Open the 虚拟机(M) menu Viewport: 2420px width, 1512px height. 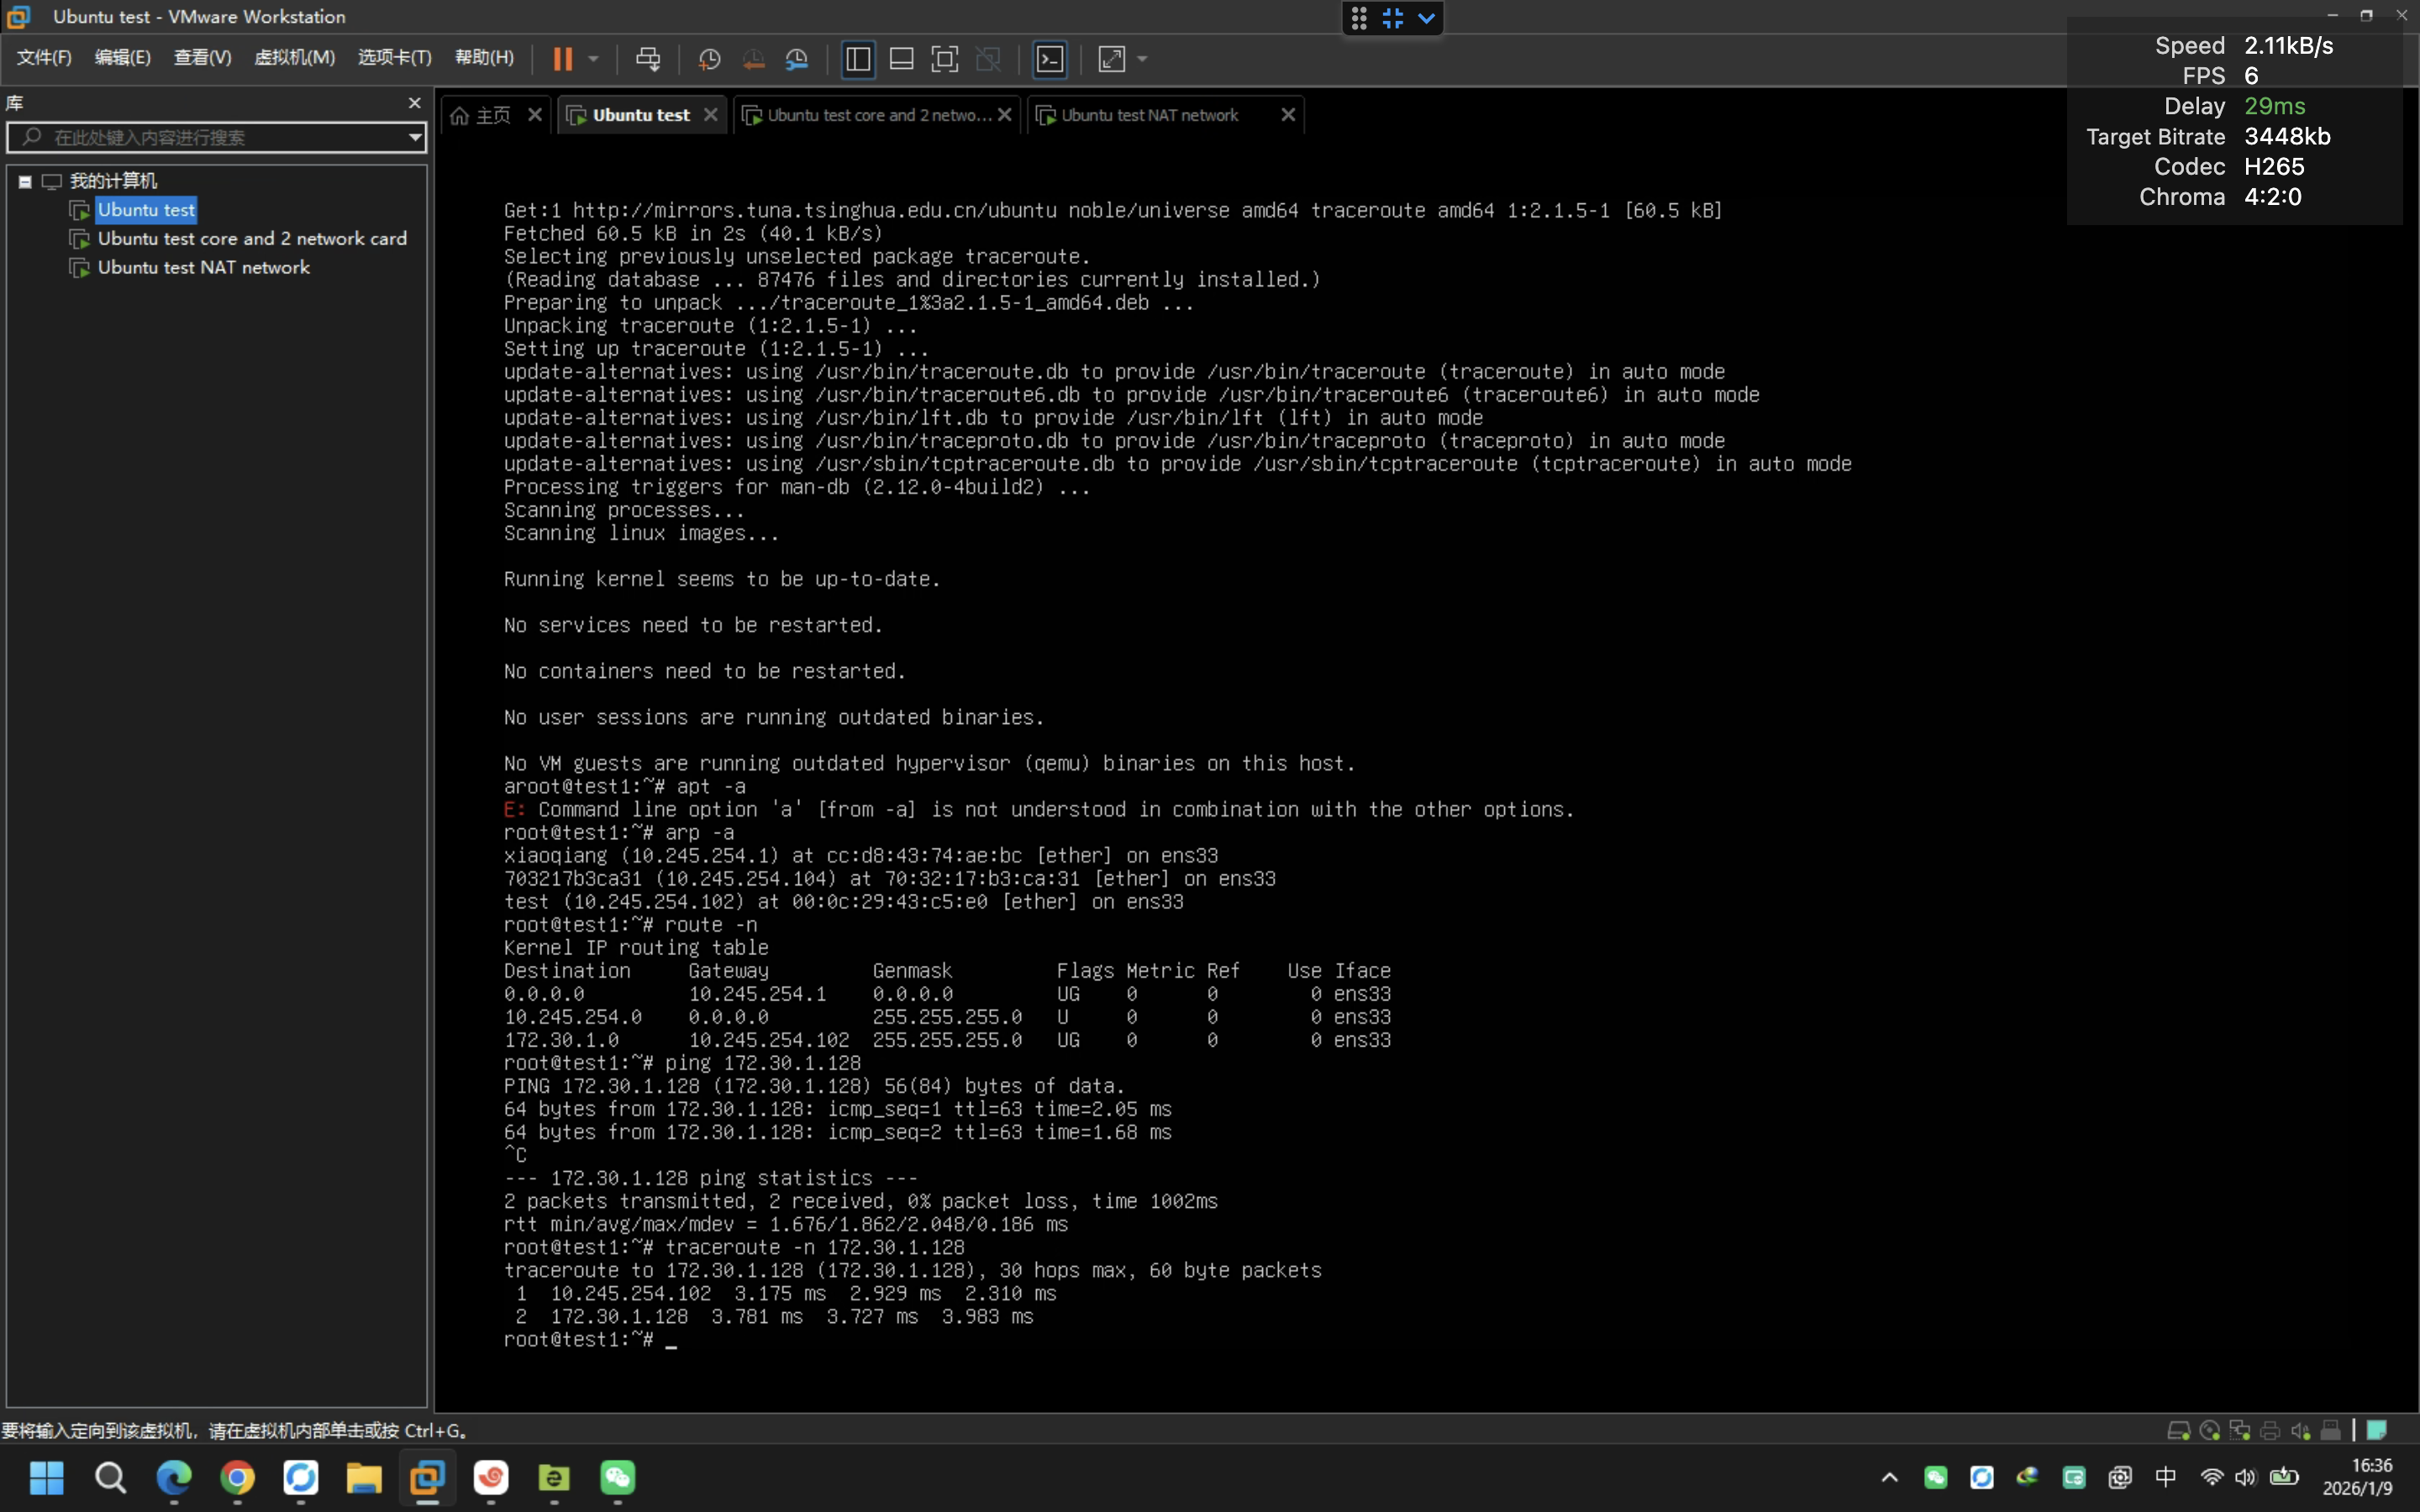tap(293, 57)
